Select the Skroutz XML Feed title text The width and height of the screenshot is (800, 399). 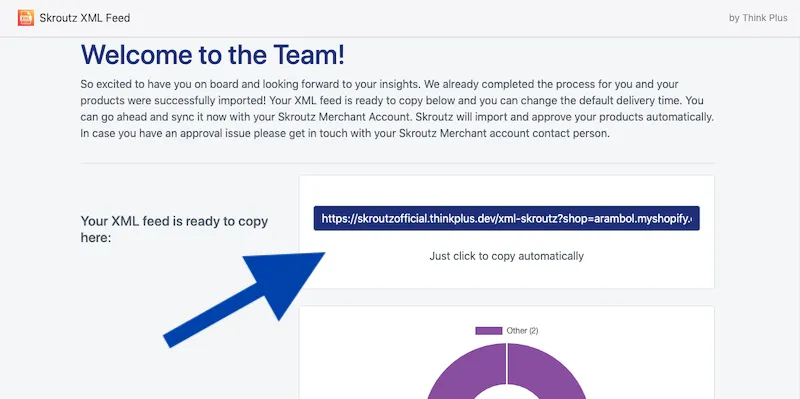[x=85, y=18]
